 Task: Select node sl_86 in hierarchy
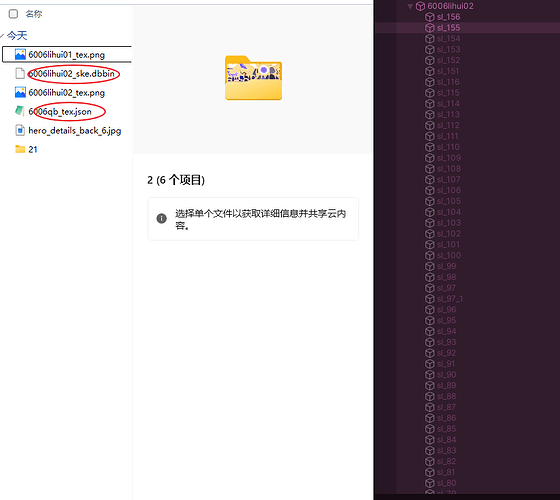[446, 418]
